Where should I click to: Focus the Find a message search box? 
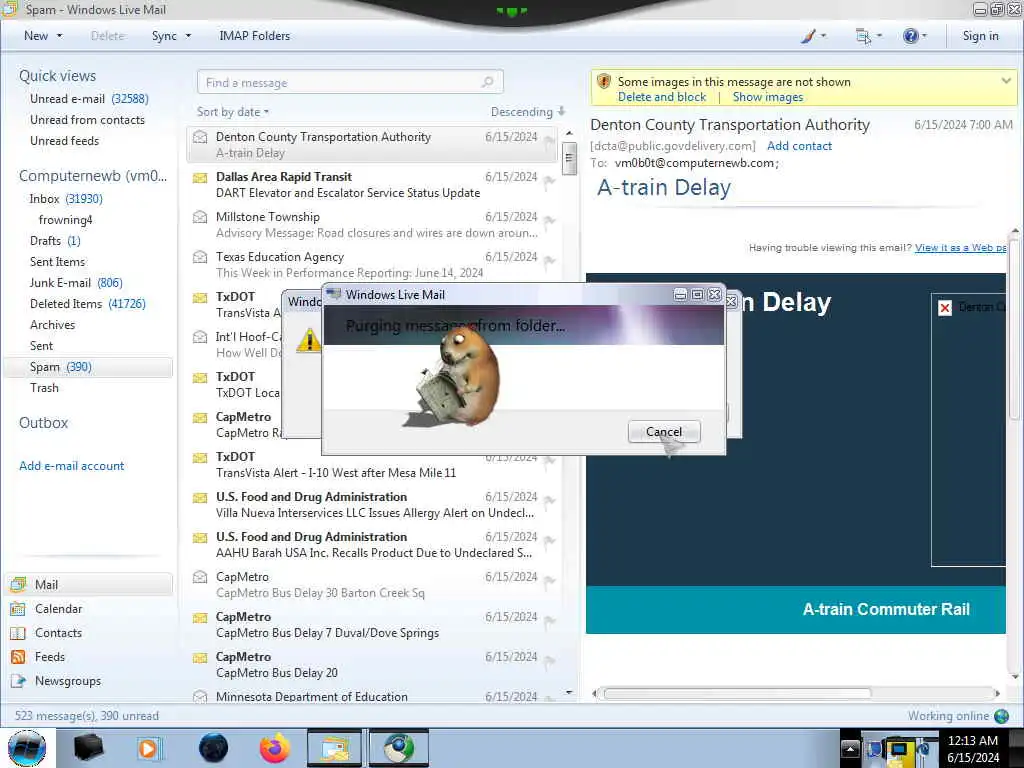point(349,82)
